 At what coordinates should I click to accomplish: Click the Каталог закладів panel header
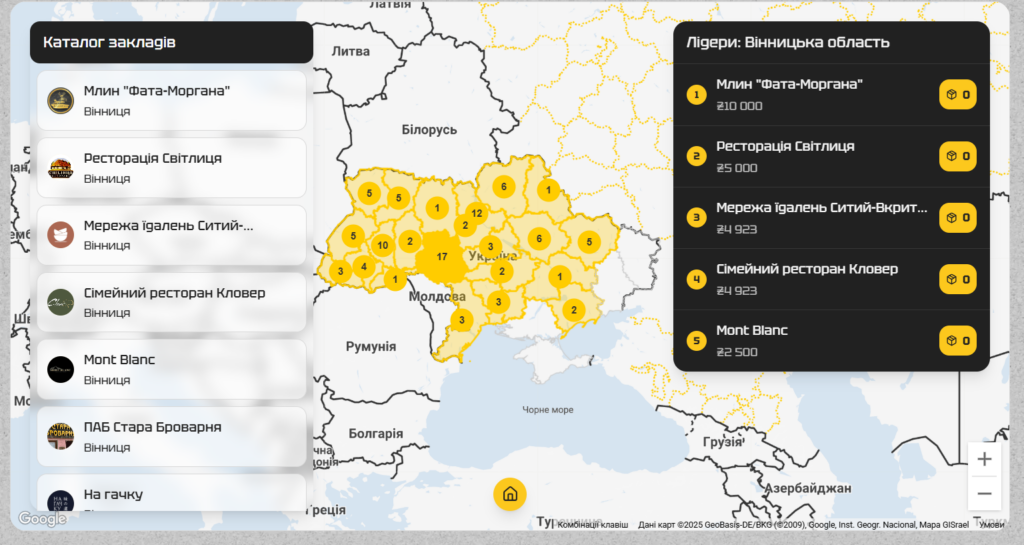[171, 43]
